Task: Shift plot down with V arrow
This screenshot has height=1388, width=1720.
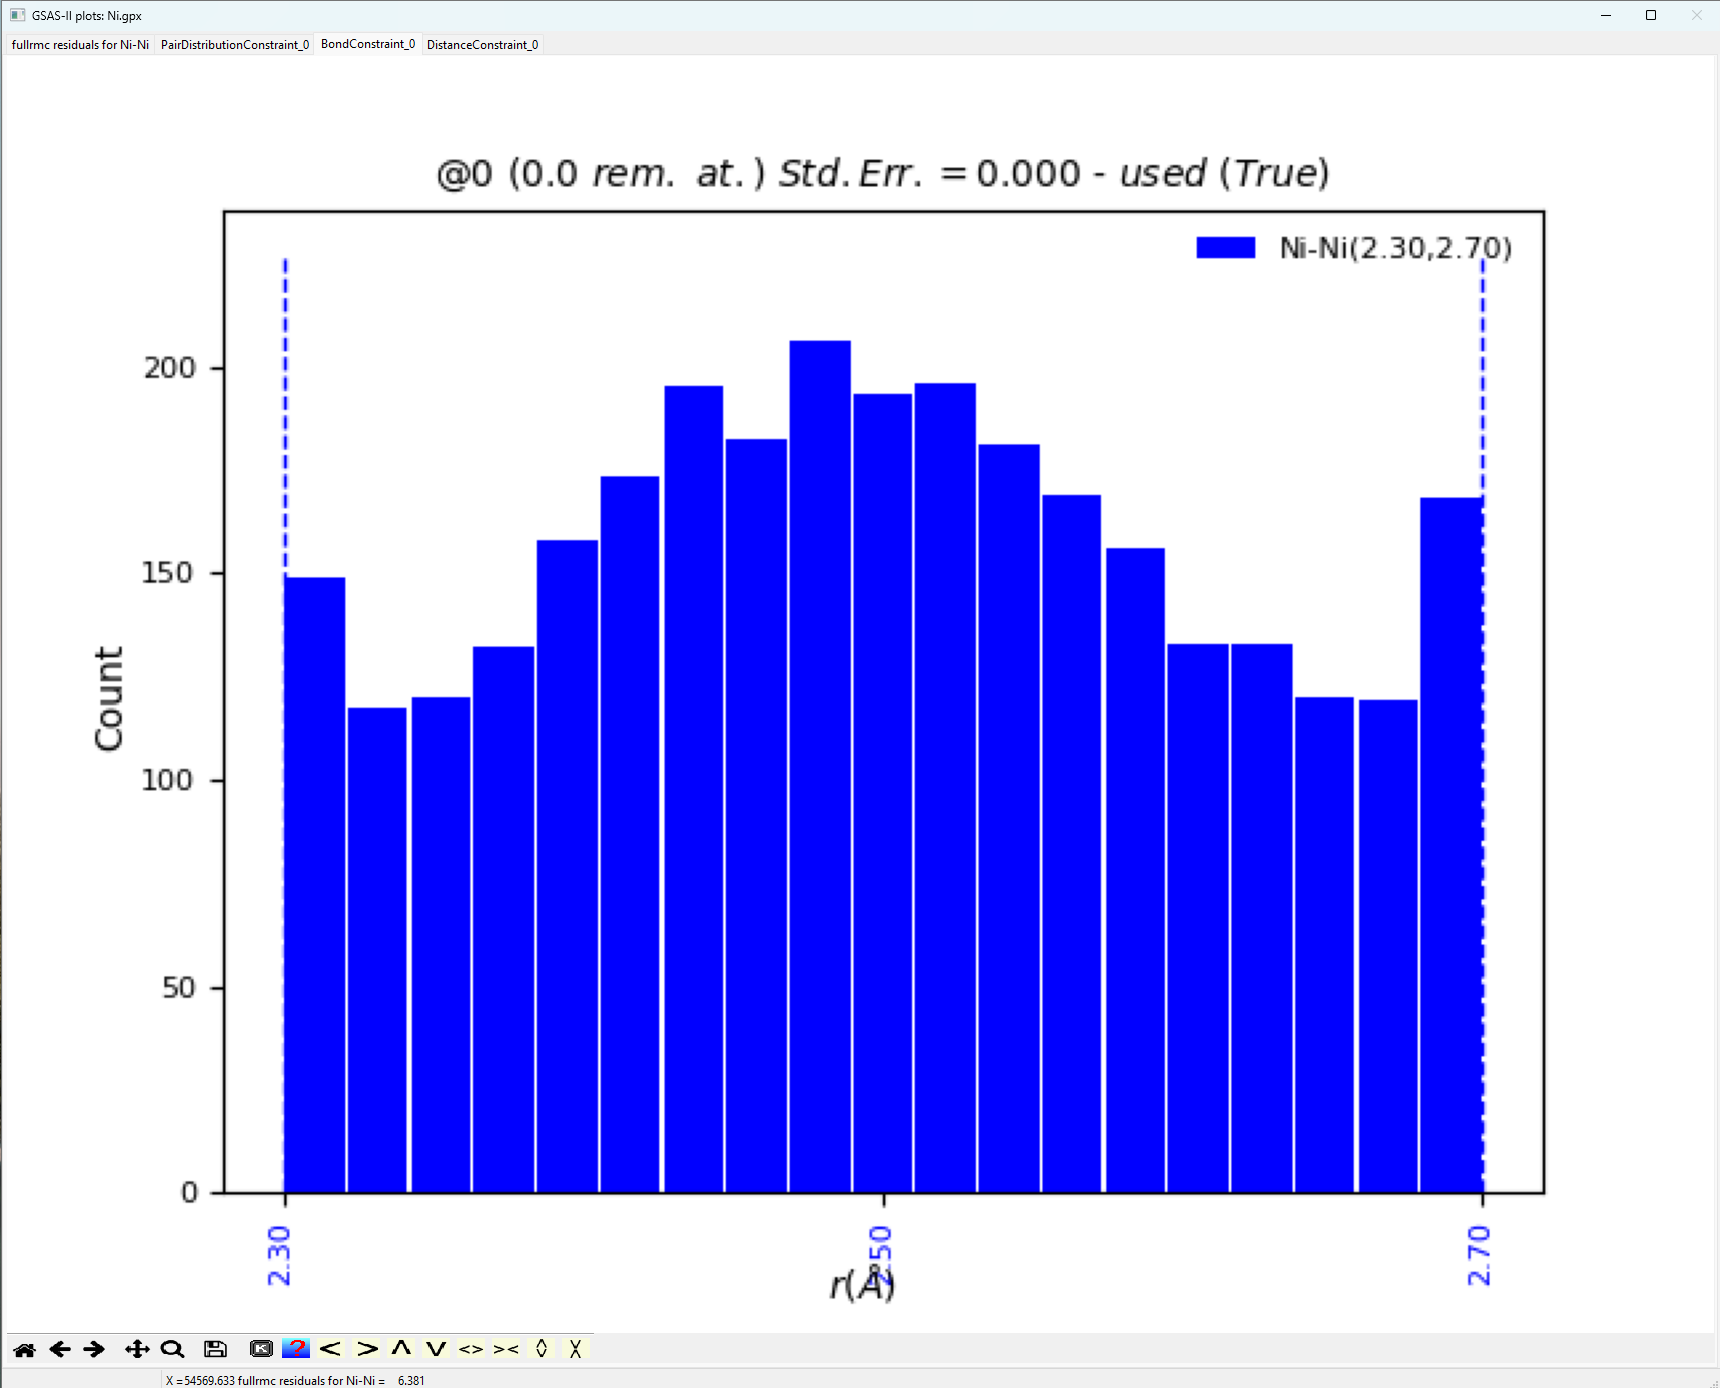Action: pos(436,1349)
